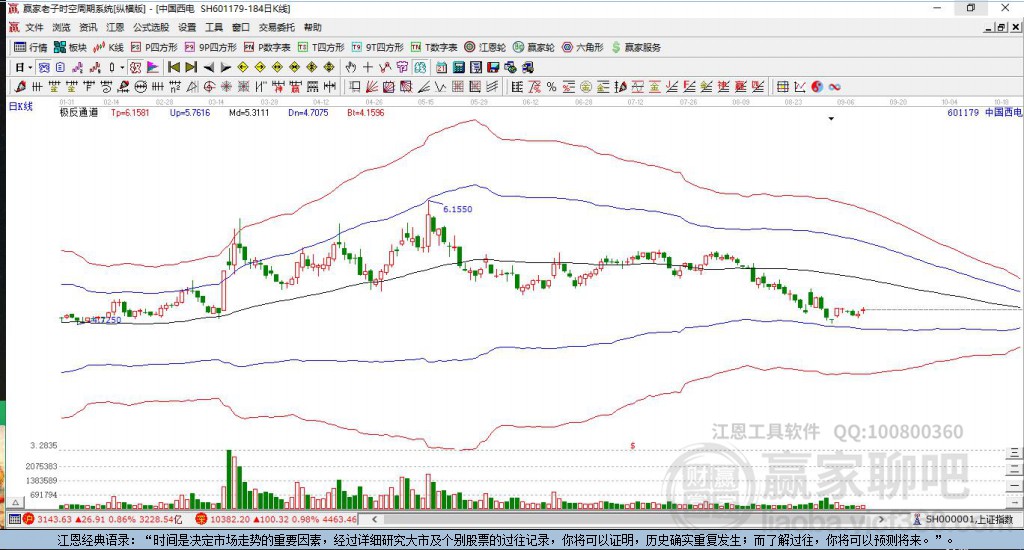The image size is (1024, 550).
Task: Click the black right arrow icon
Action: (225, 67)
